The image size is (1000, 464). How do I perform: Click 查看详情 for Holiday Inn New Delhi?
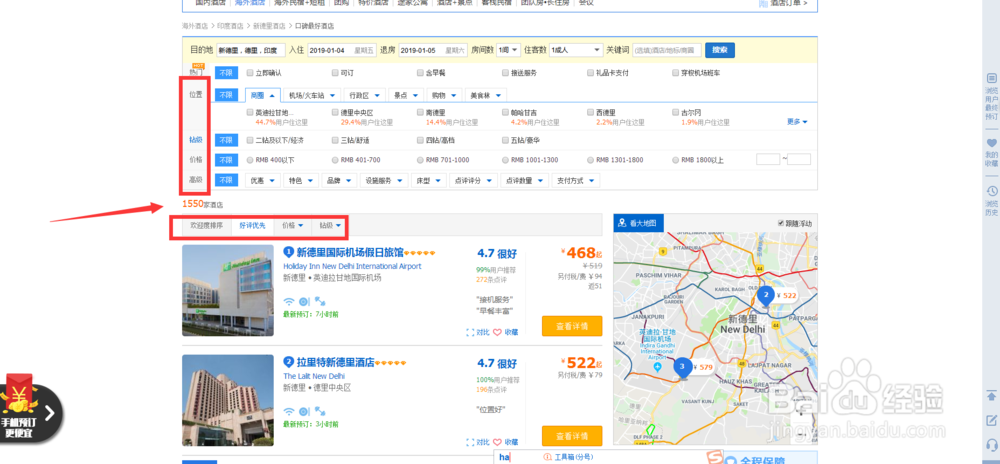[571, 326]
